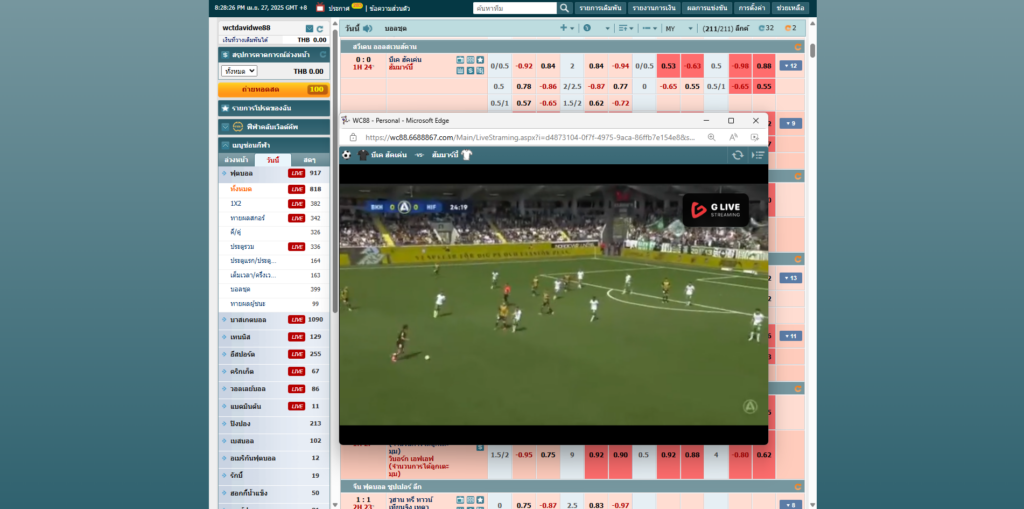Click the main page vertical scrollbar thumb
This screenshot has height=509, width=1024.
812,50
